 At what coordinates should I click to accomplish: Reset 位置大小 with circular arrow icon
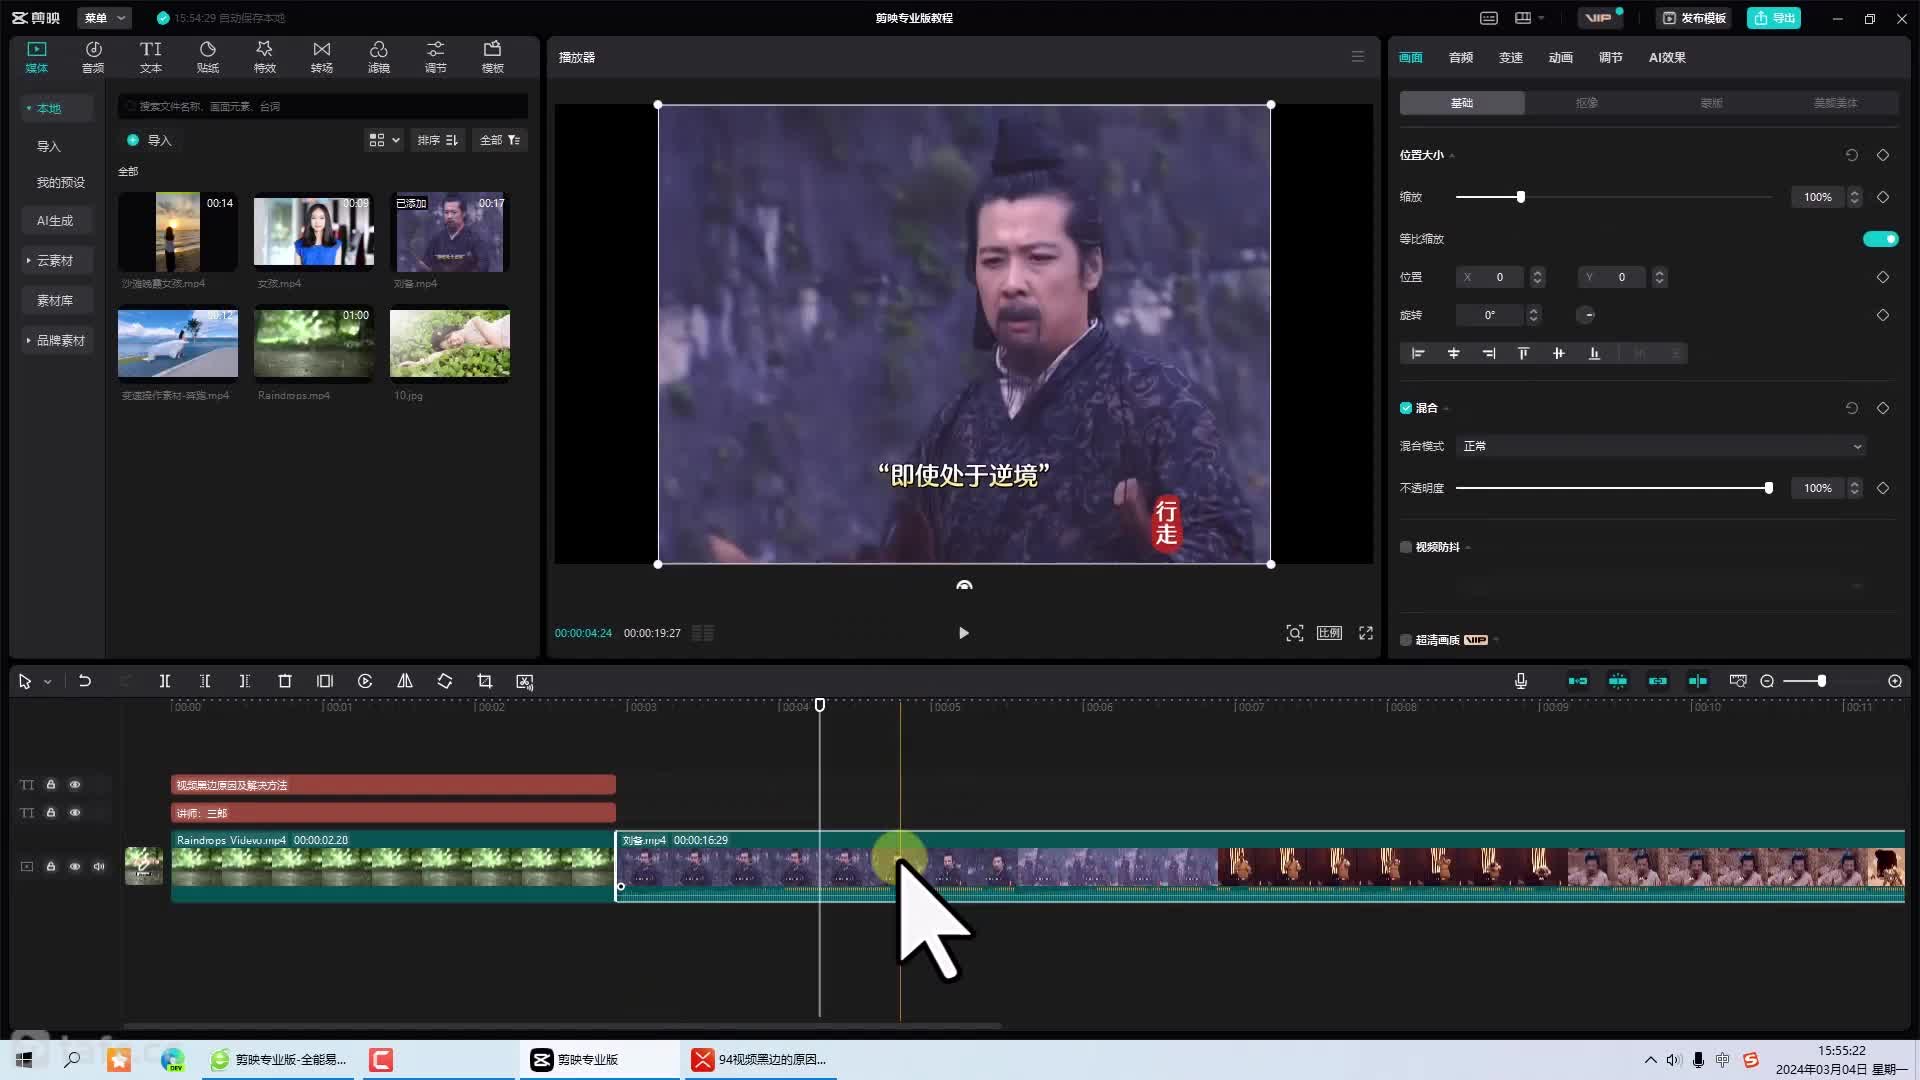[x=1851, y=155]
